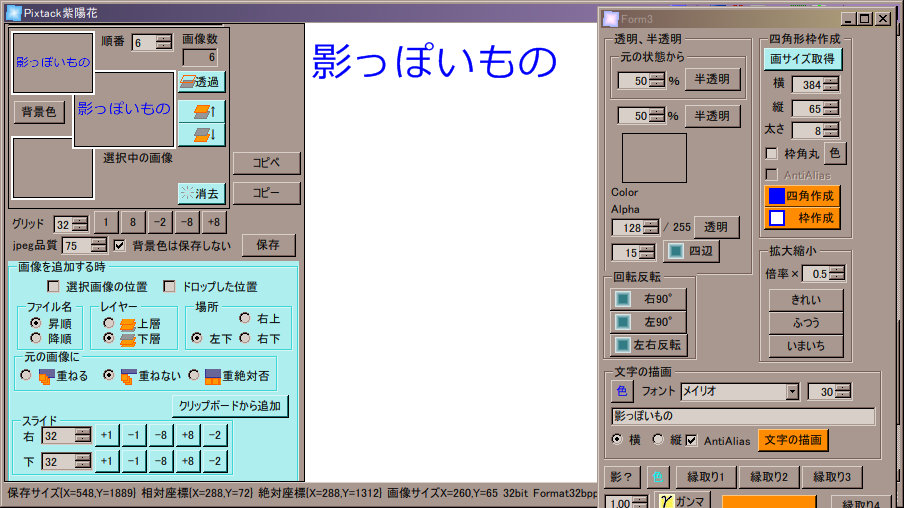The height and width of the screenshot is (508, 904).
Task: Adjust the 縦 height spinner at 65
Action: click(831, 108)
